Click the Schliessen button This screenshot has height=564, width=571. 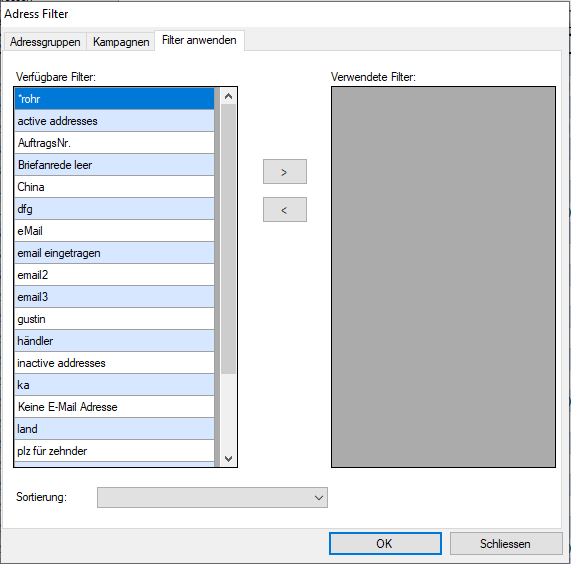pos(506,544)
